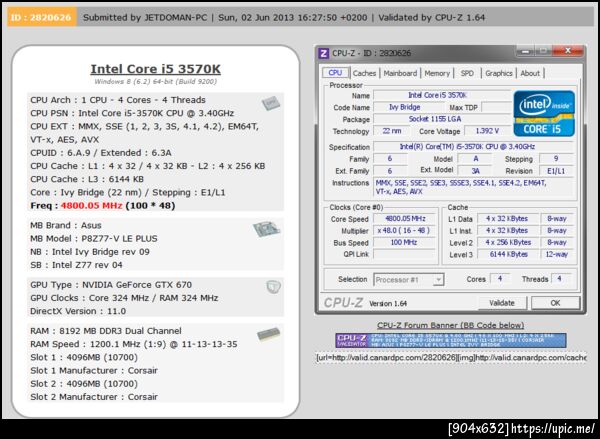The width and height of the screenshot is (600, 439).
Task: Click the Specification field in CPU-Z
Action: (473, 147)
